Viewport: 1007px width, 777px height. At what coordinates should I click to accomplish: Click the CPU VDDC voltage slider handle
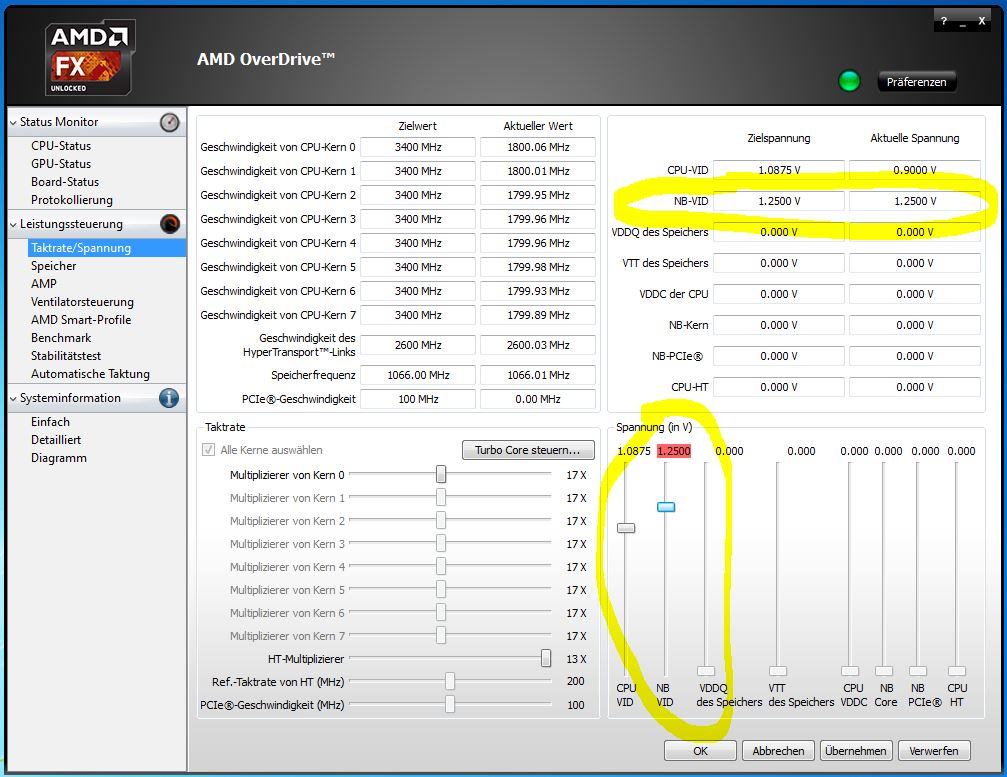[850, 671]
